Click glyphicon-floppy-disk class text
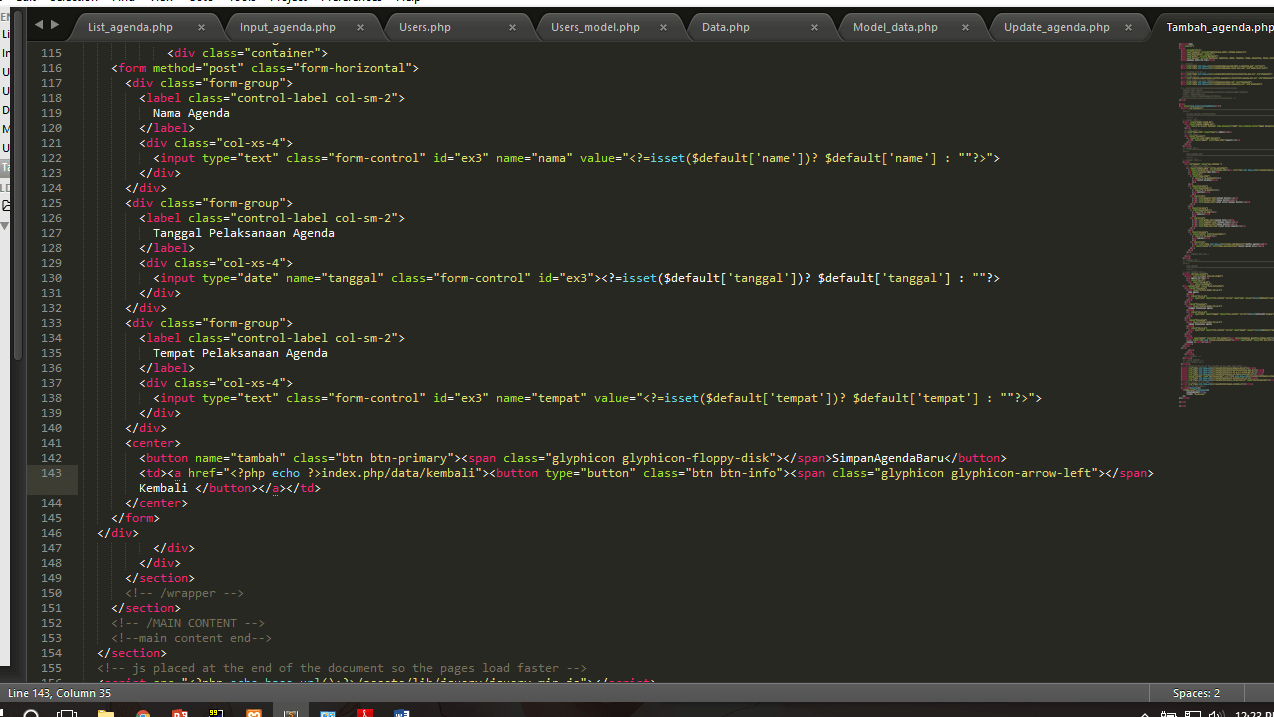The width and height of the screenshot is (1274, 717). click(698, 458)
